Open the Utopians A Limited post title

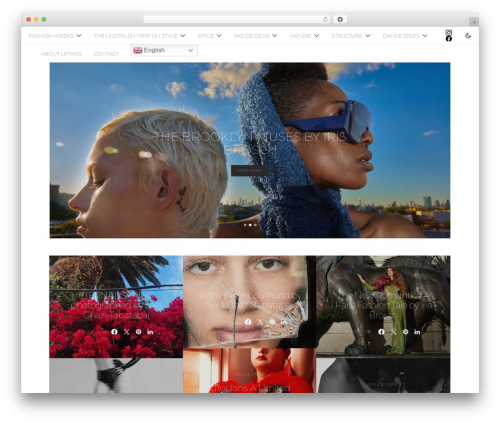click(250, 388)
